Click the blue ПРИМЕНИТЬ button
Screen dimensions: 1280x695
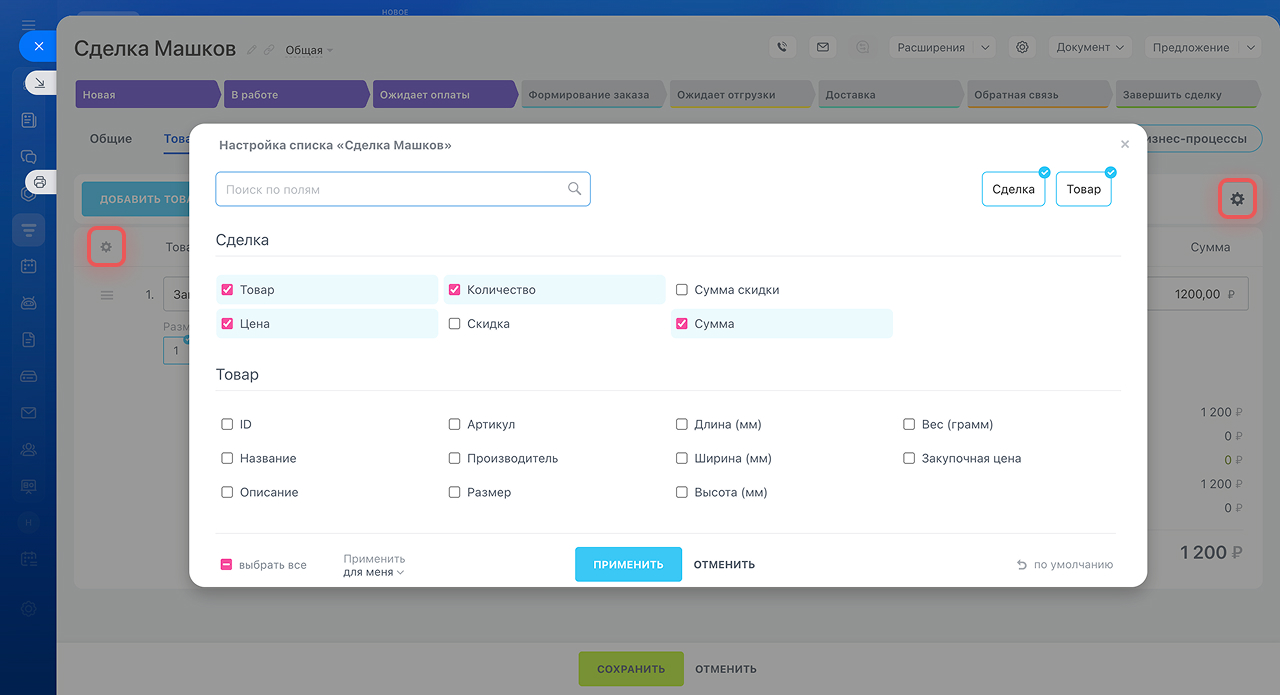(x=628, y=564)
